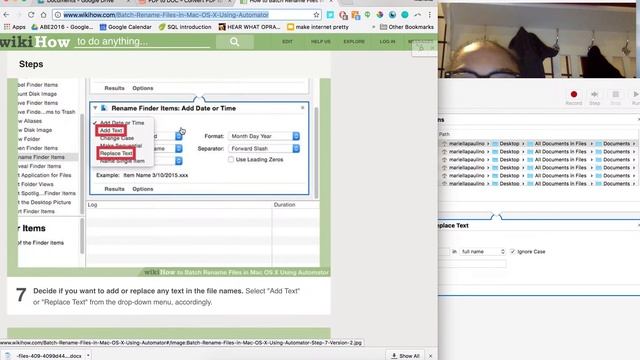Screen dimensions: 640x360
Task: Click the Log column header in tutorial image
Action: (93, 204)
